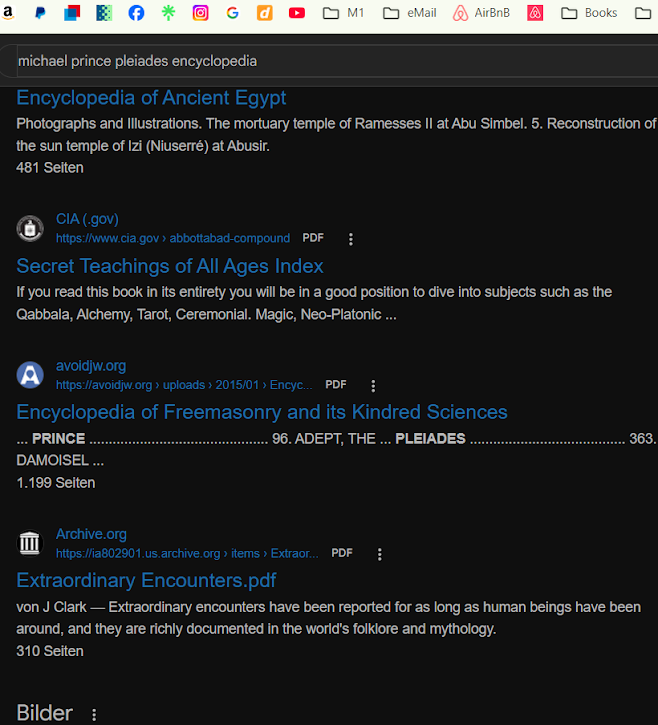Click the PDF label on Archive.org result
This screenshot has width=658, height=725.
coord(342,553)
